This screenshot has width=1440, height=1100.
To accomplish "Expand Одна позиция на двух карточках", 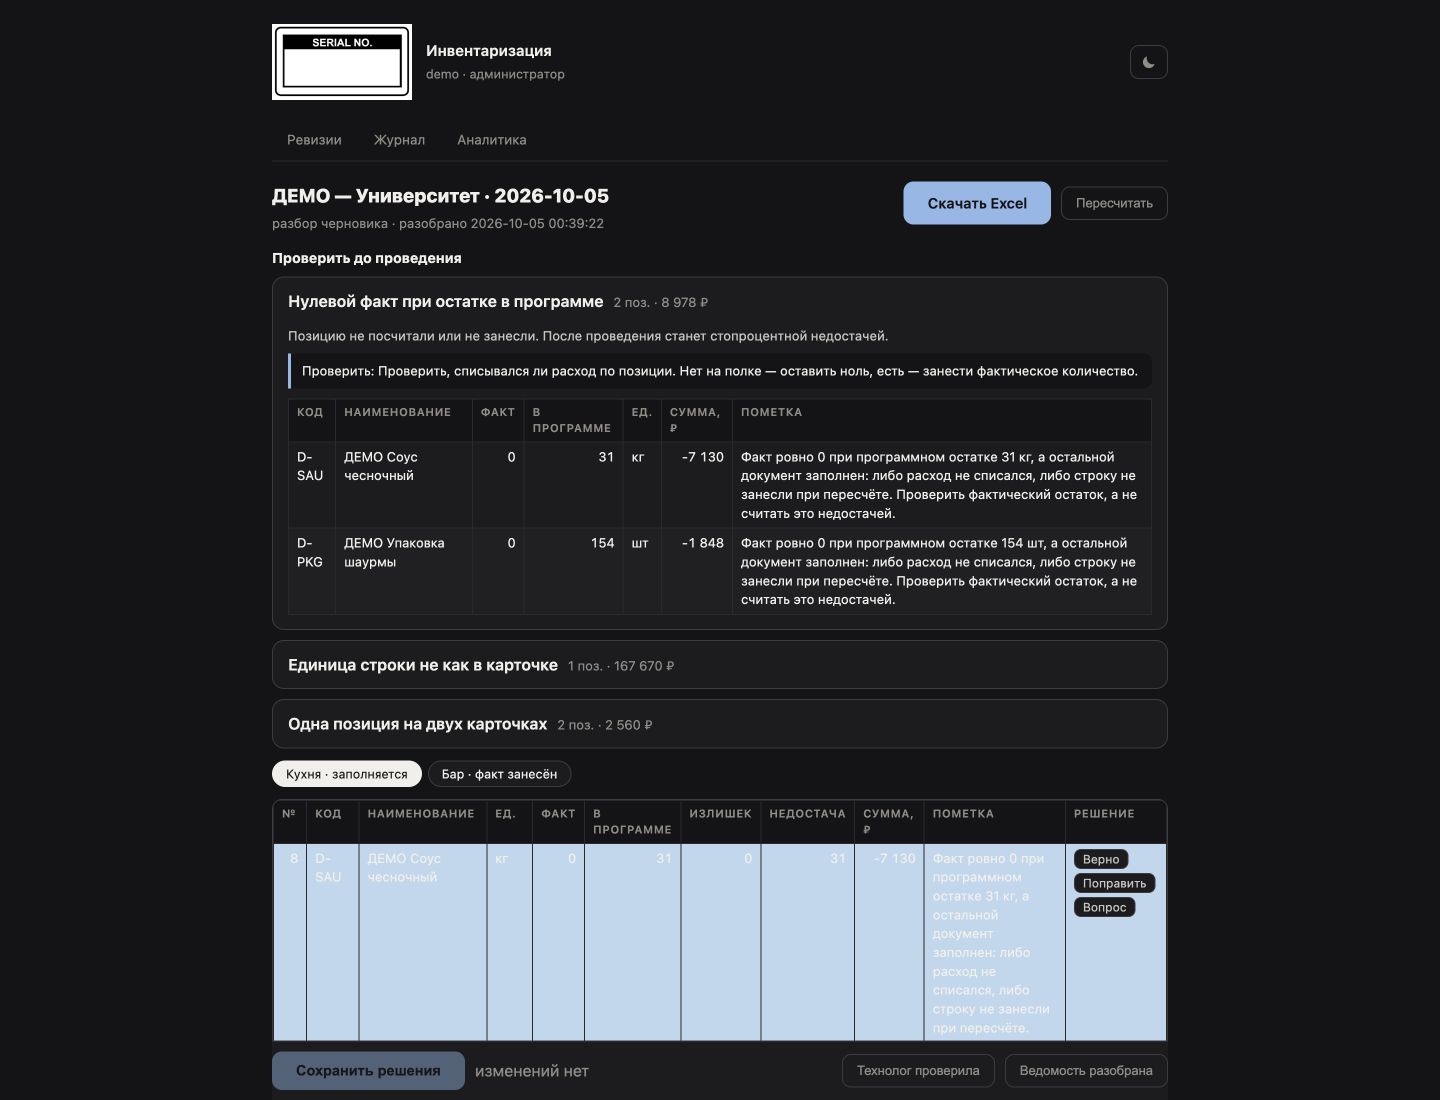I will click(x=719, y=724).
